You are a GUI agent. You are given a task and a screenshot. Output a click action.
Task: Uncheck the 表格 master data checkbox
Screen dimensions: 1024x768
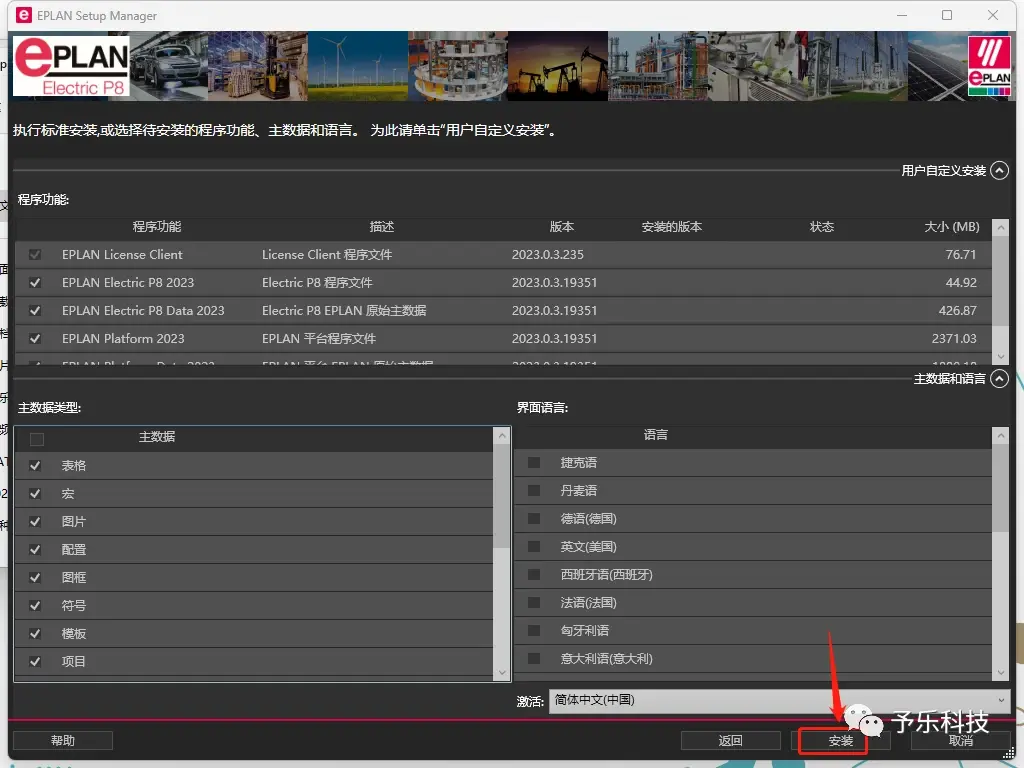tap(35, 466)
